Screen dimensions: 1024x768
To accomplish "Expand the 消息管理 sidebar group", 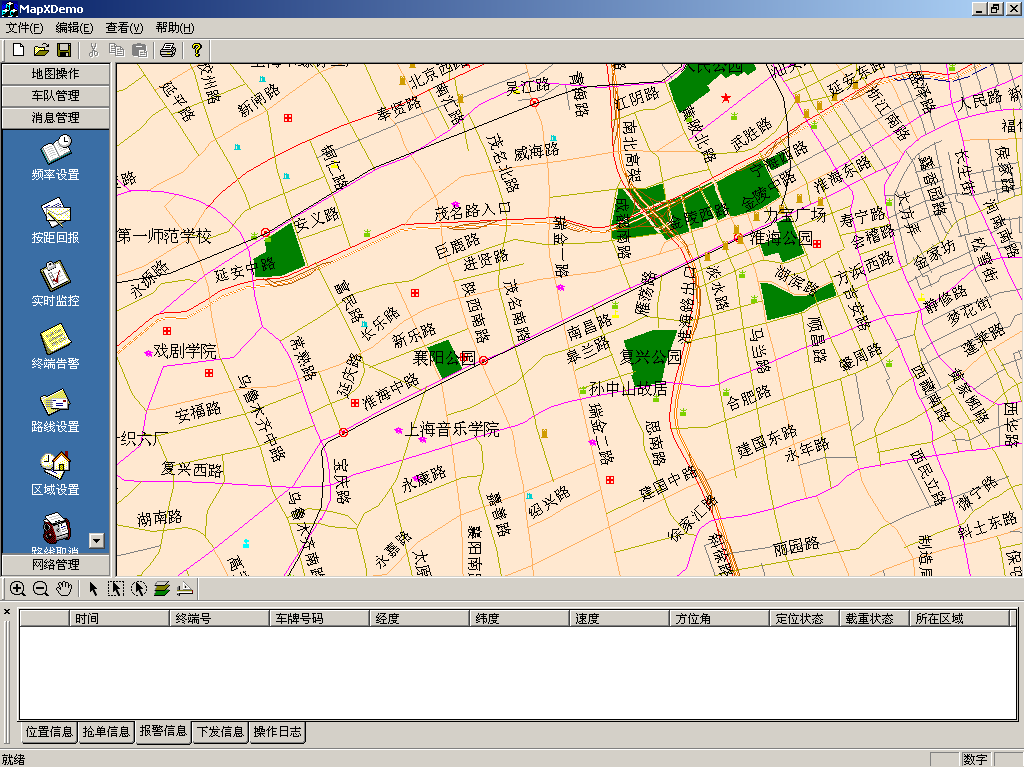I will tap(56, 118).
